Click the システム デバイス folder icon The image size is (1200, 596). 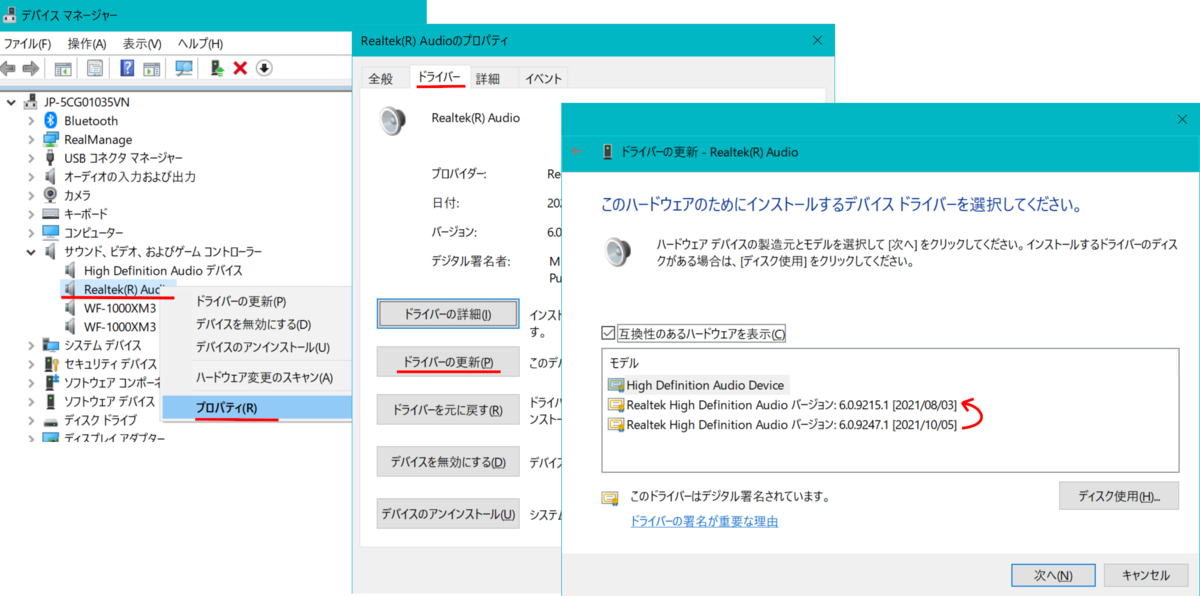click(x=51, y=345)
